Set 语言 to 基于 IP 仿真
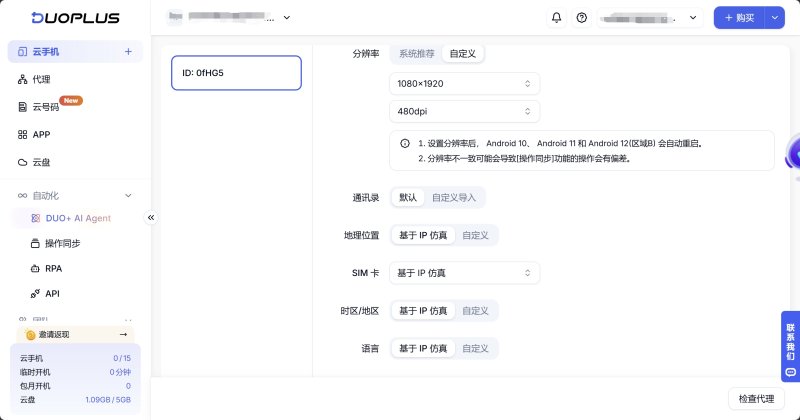 (423, 349)
